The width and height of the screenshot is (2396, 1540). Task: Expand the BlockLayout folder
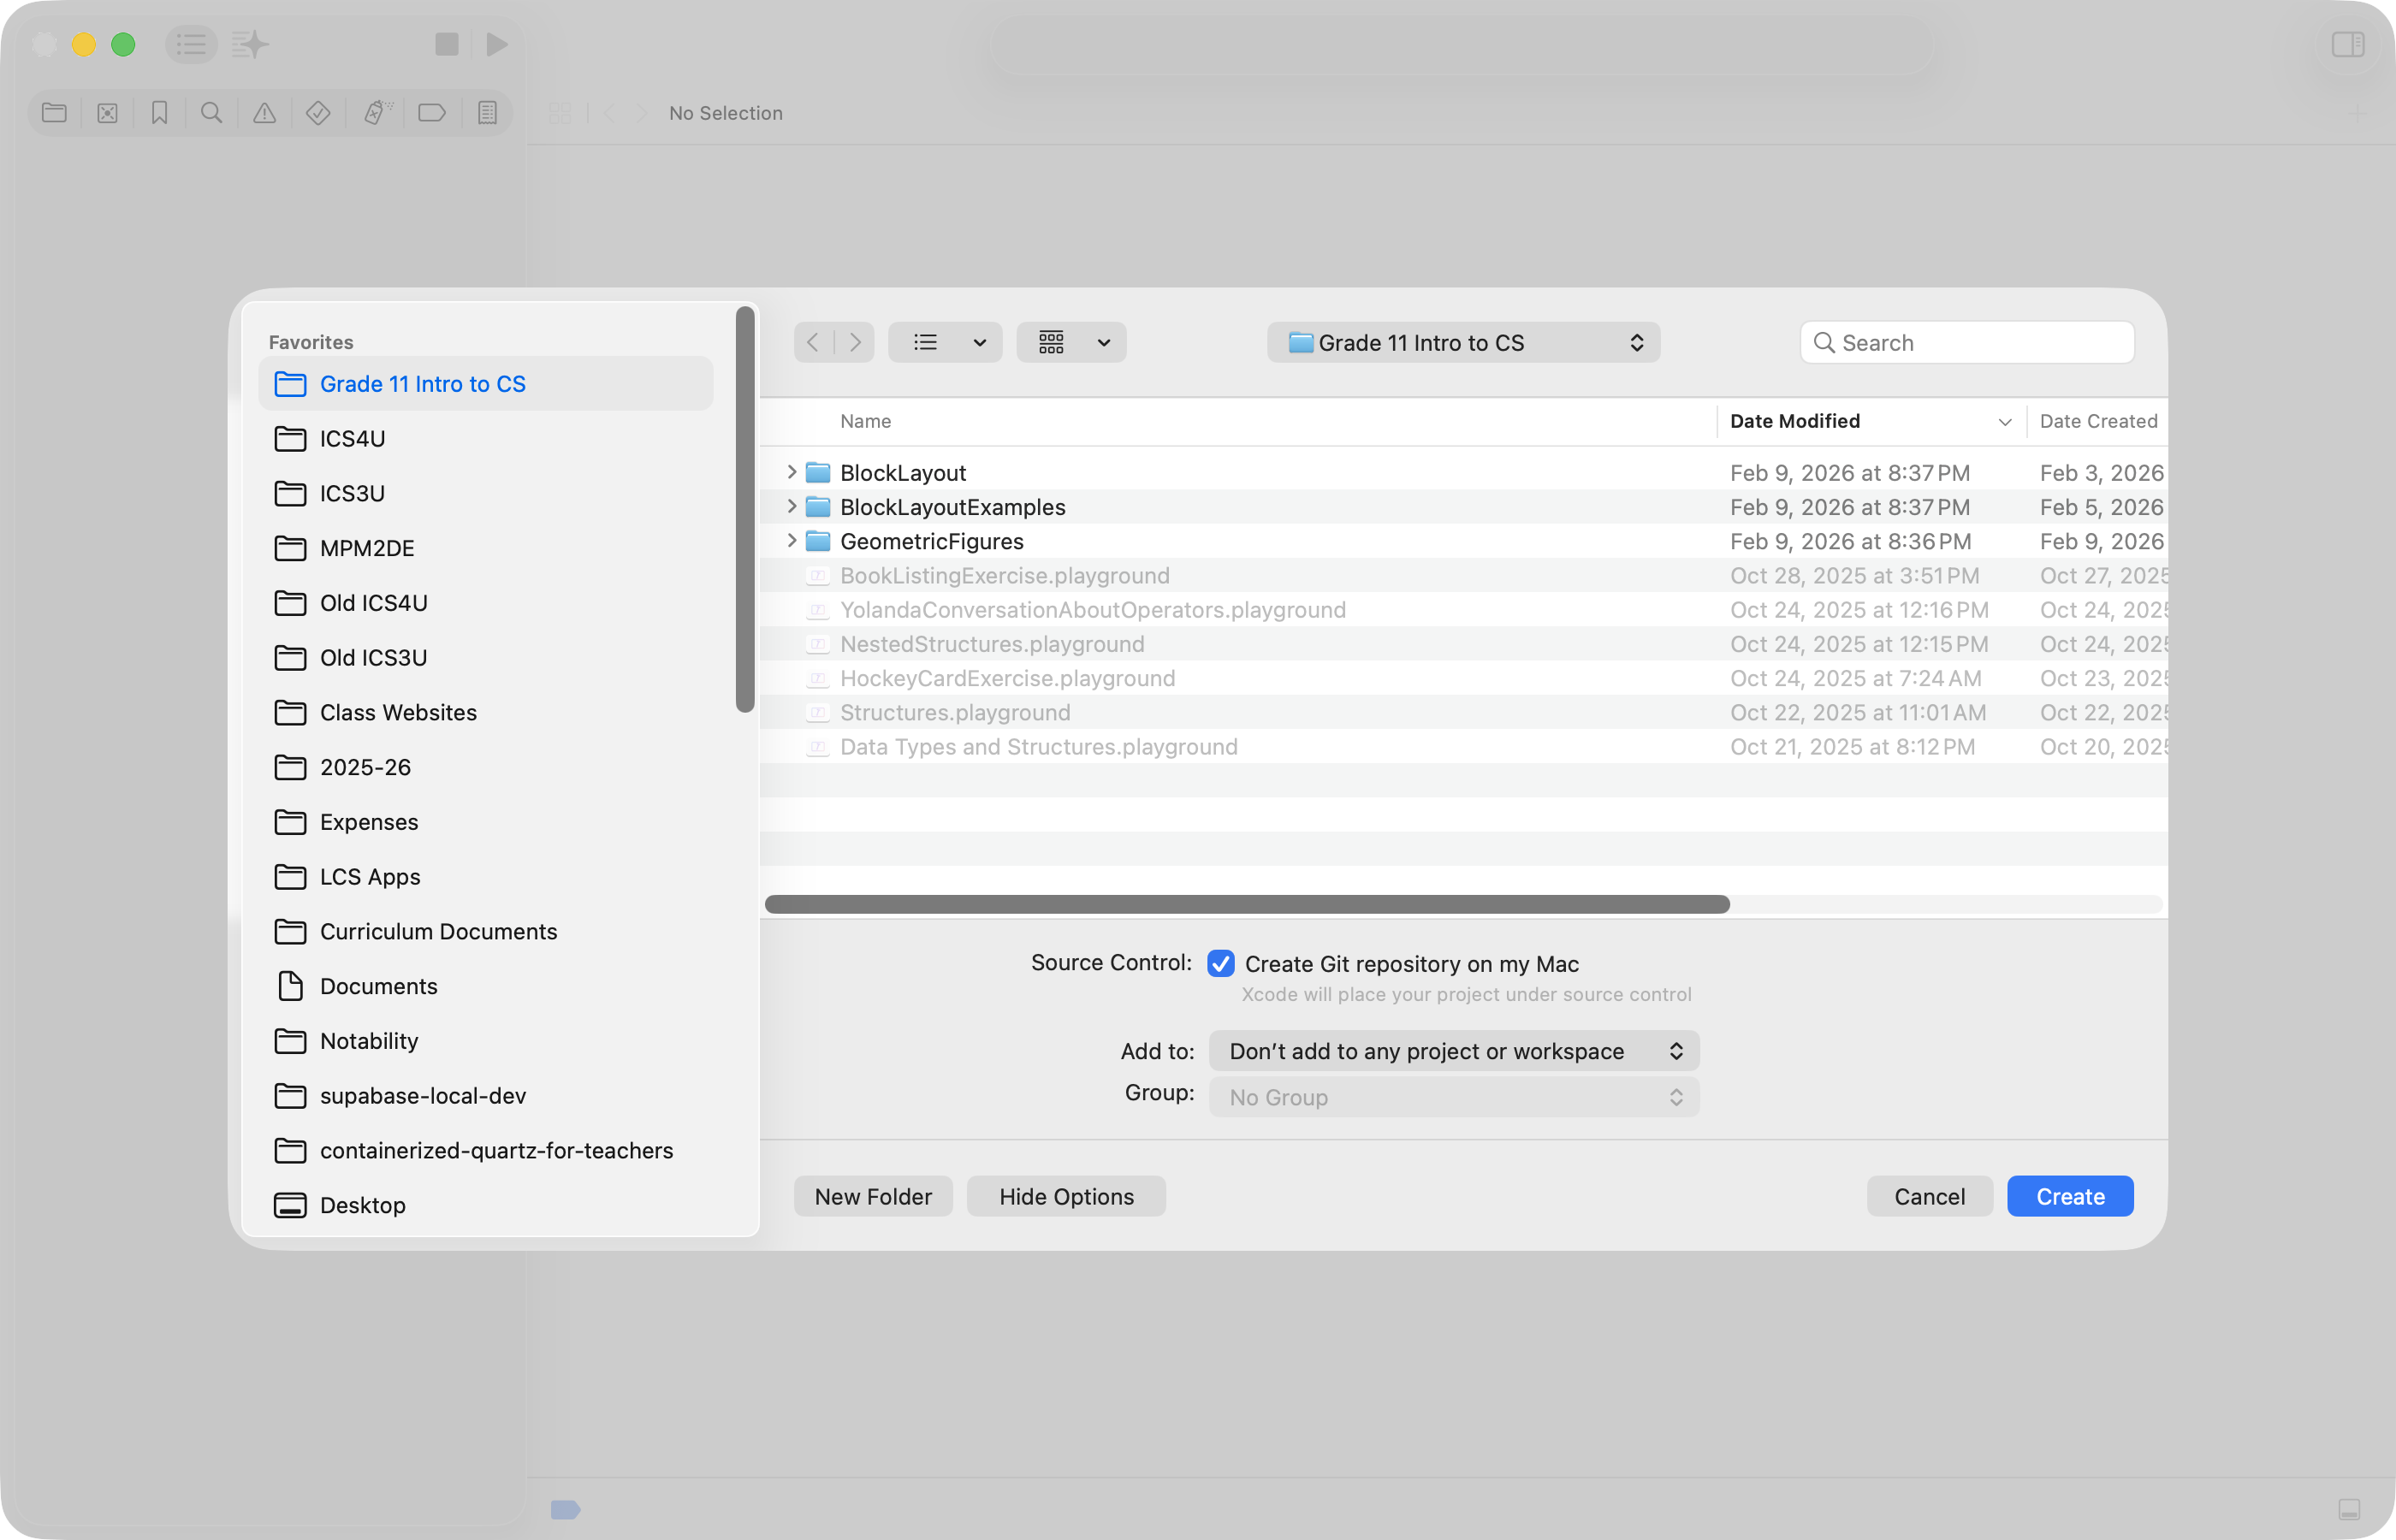[x=791, y=472]
